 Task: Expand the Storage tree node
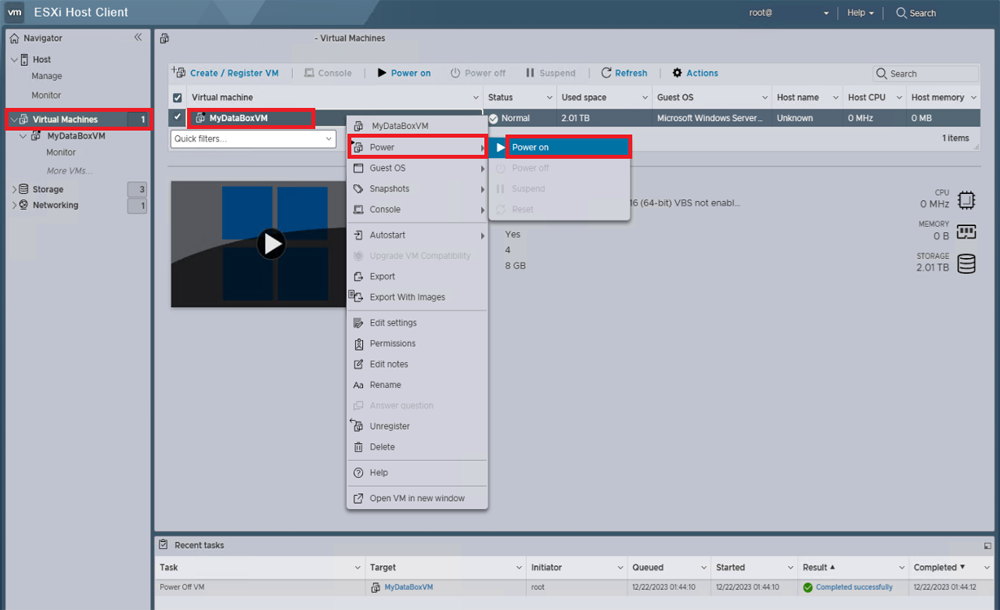click(x=14, y=190)
